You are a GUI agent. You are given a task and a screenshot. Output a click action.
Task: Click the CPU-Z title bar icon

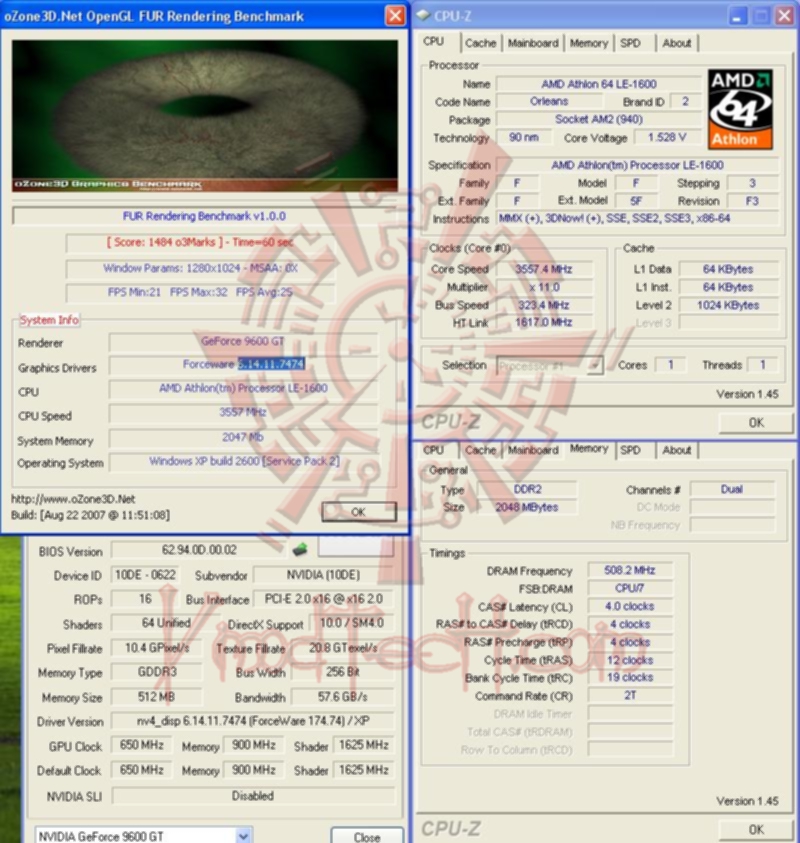(424, 15)
